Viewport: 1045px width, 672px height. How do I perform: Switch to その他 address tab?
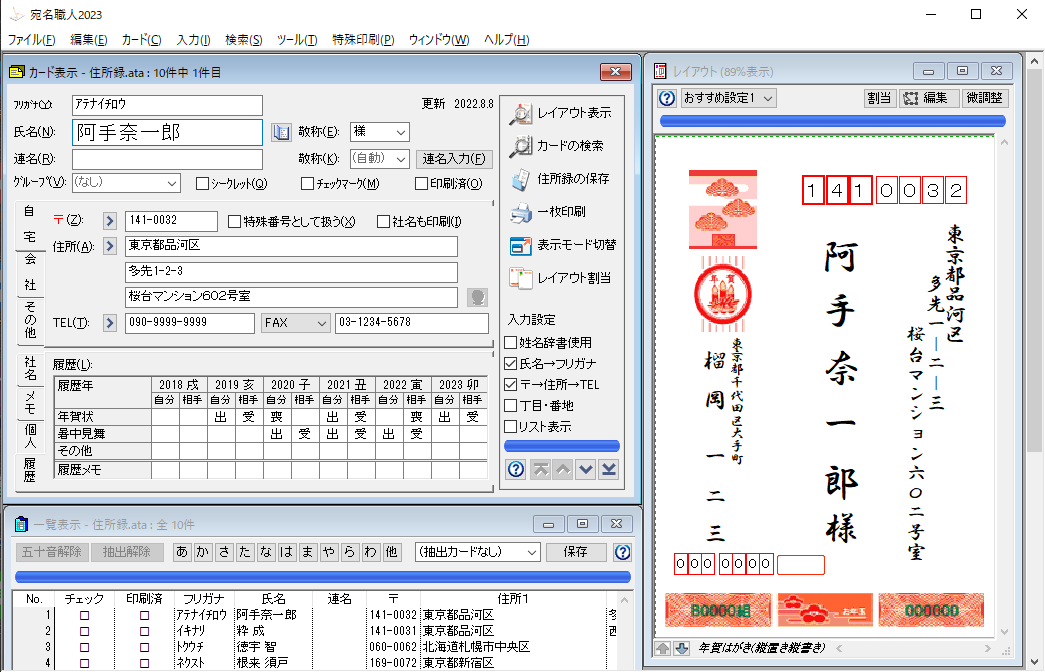click(x=30, y=320)
